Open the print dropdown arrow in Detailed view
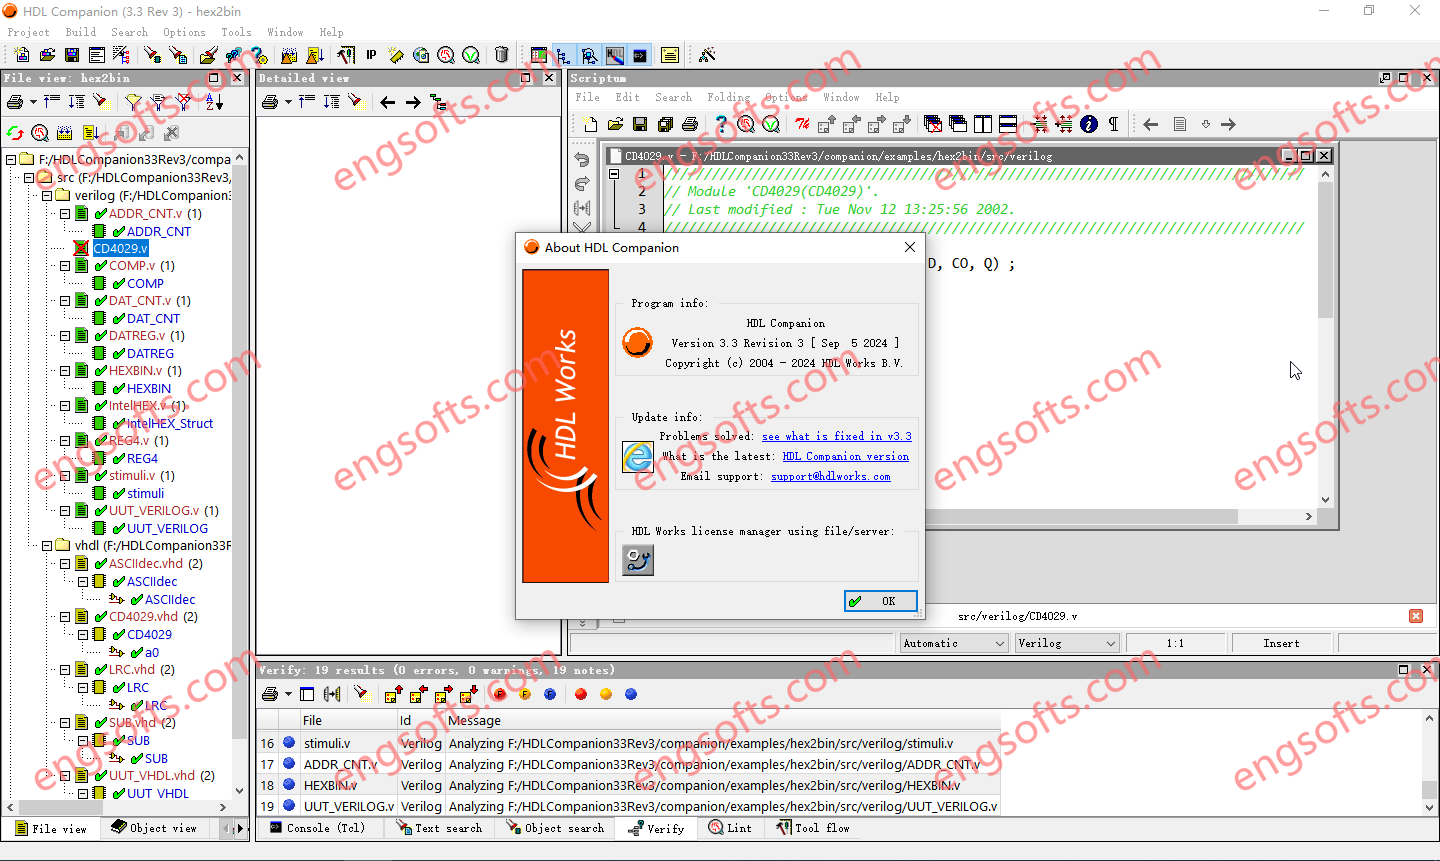Viewport: 1440px width, 861px height. click(288, 102)
